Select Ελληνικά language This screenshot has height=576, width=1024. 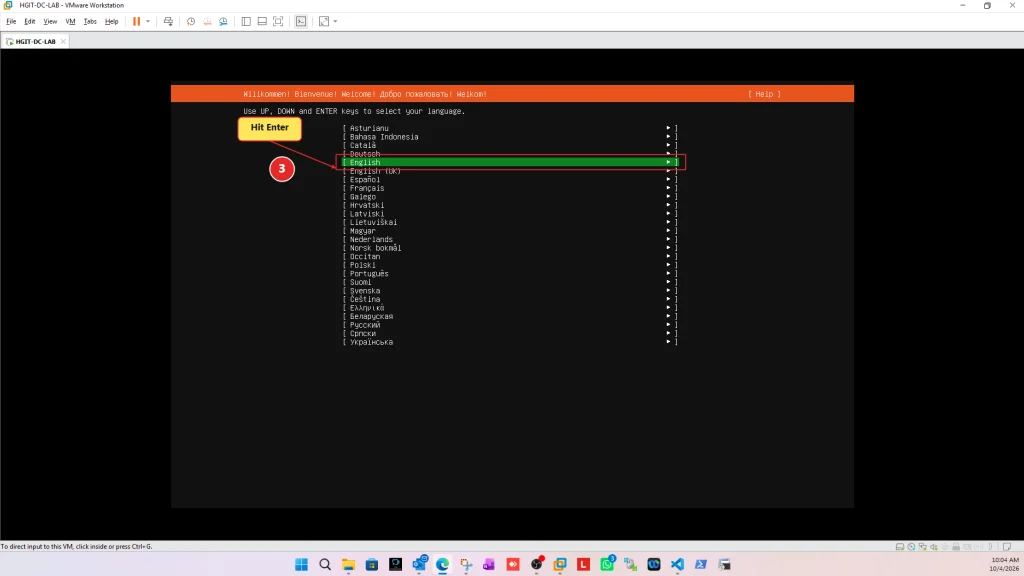(510, 308)
